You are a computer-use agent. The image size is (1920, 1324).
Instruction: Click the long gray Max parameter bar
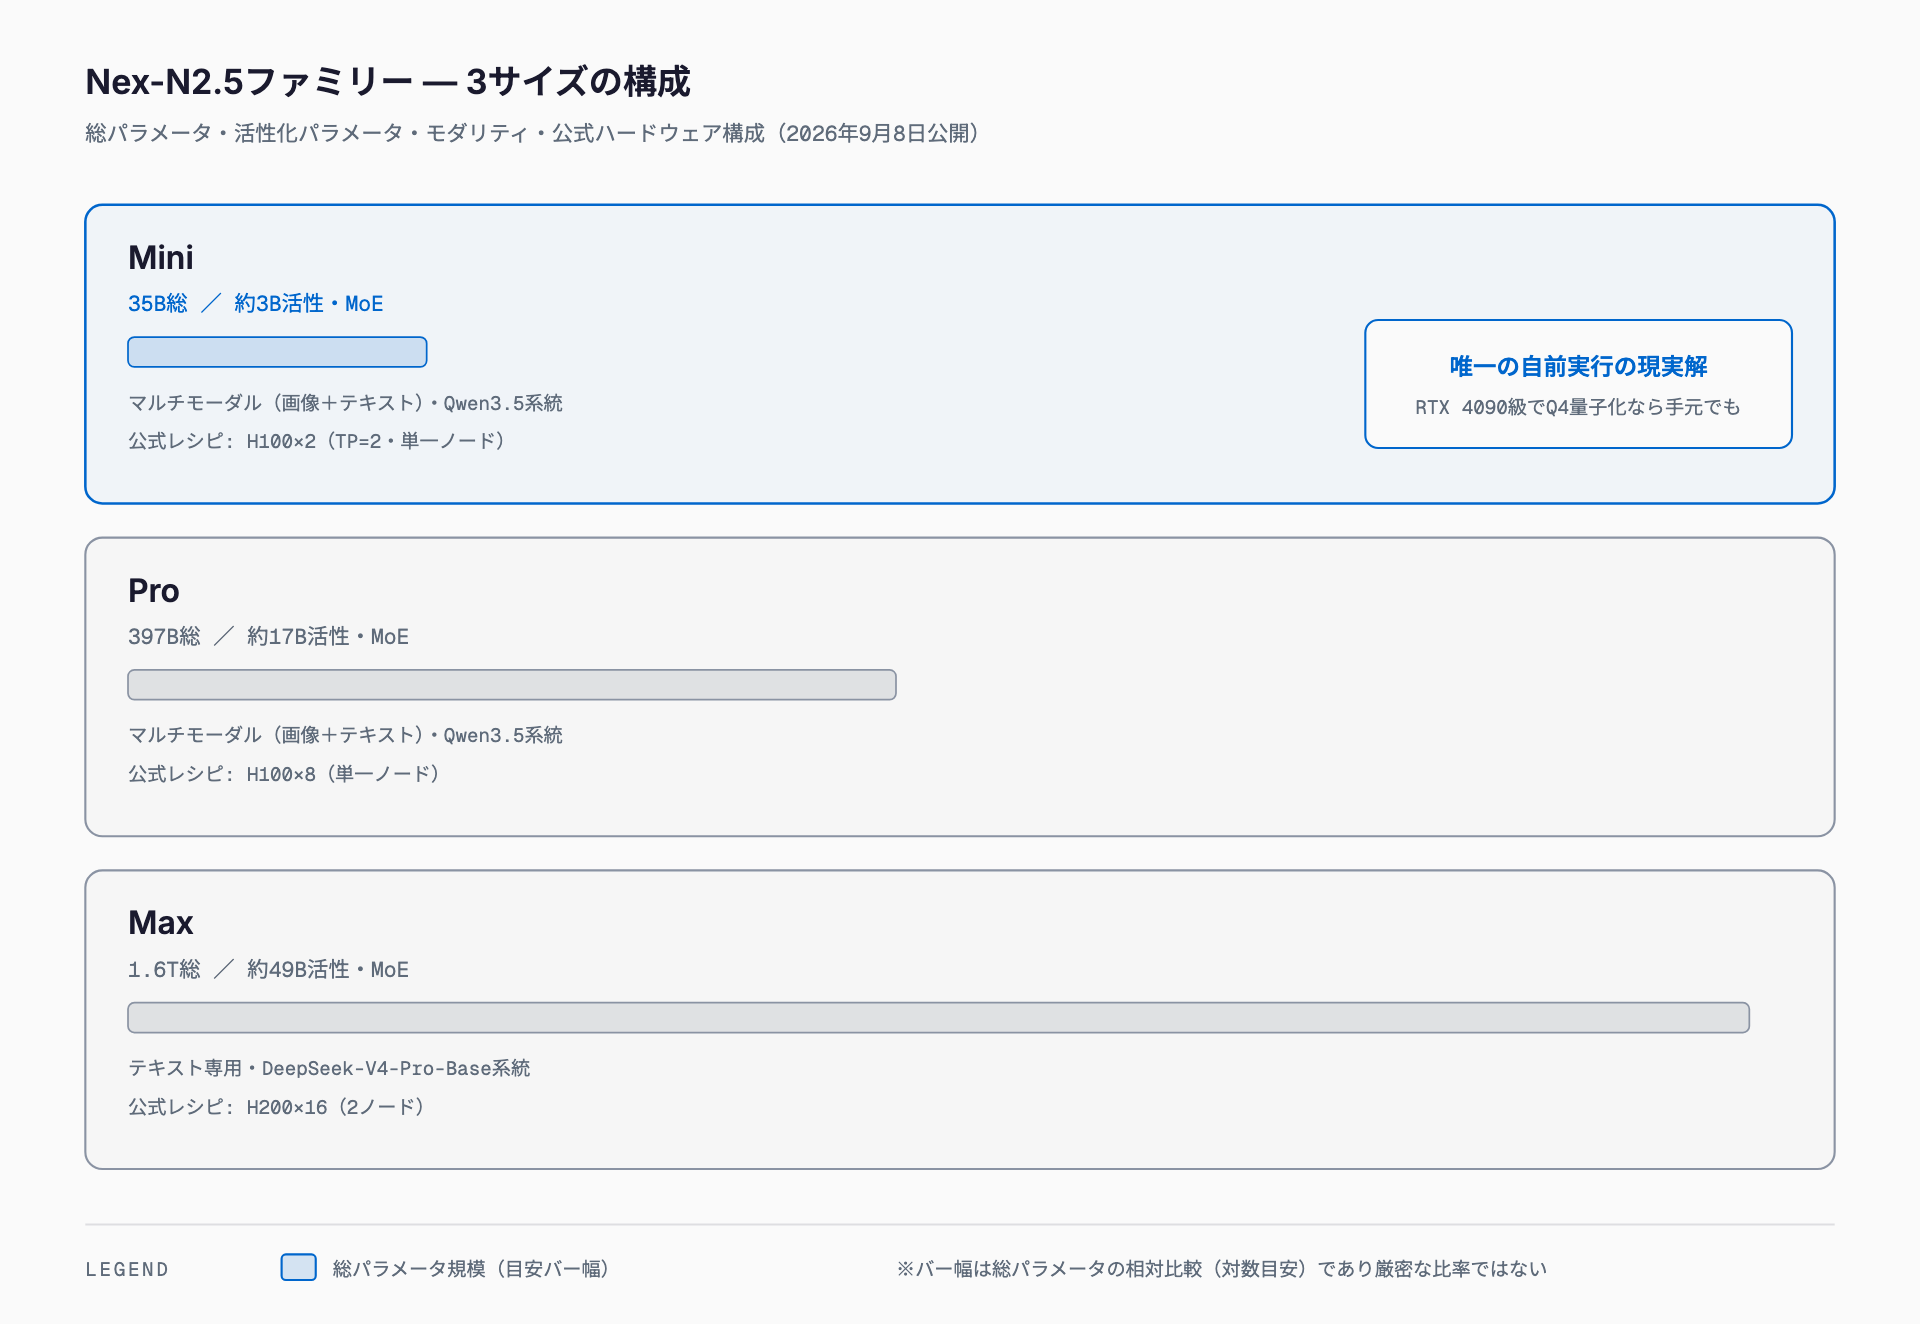939,1018
